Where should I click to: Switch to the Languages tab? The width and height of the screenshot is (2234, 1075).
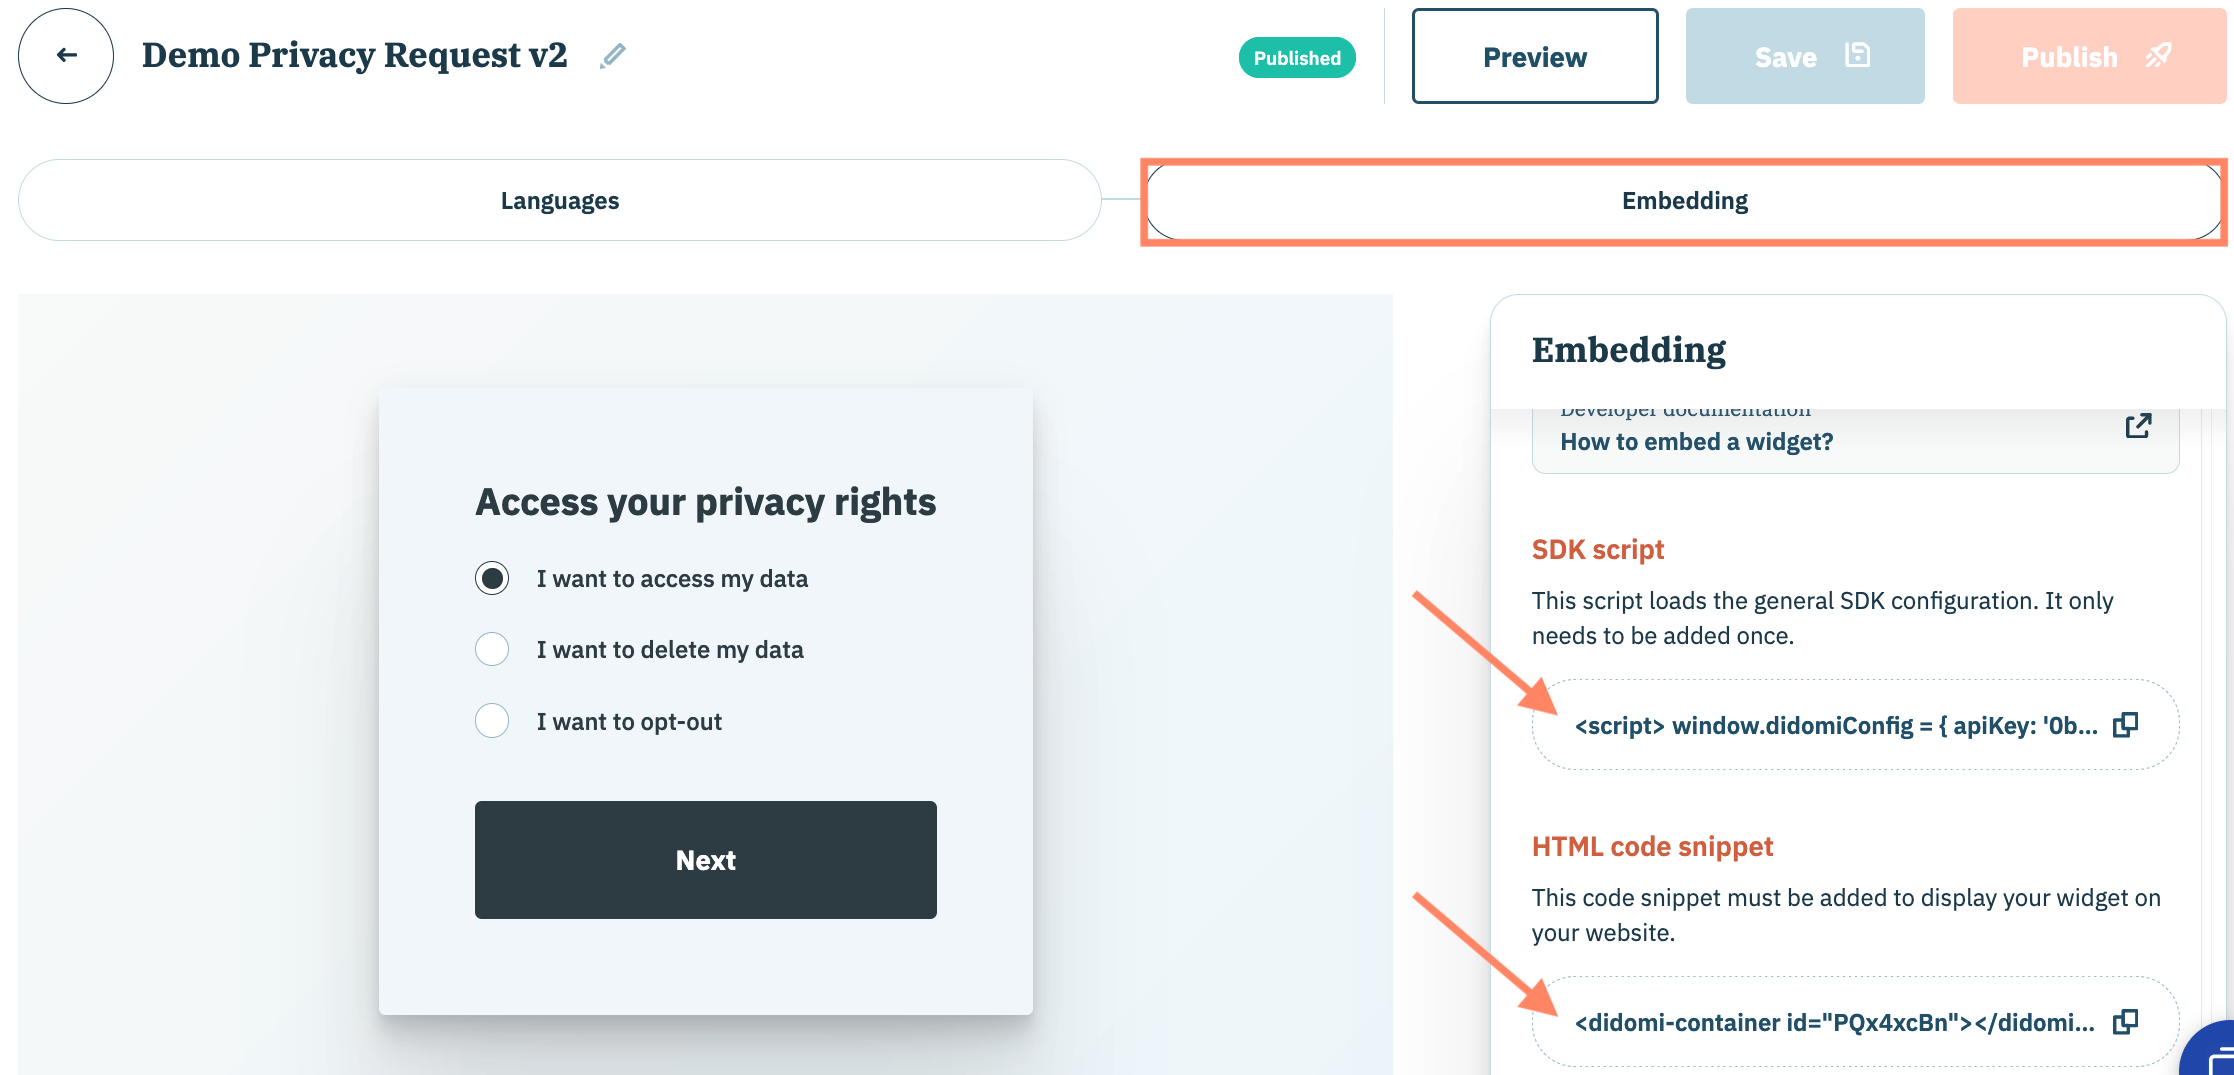560,201
